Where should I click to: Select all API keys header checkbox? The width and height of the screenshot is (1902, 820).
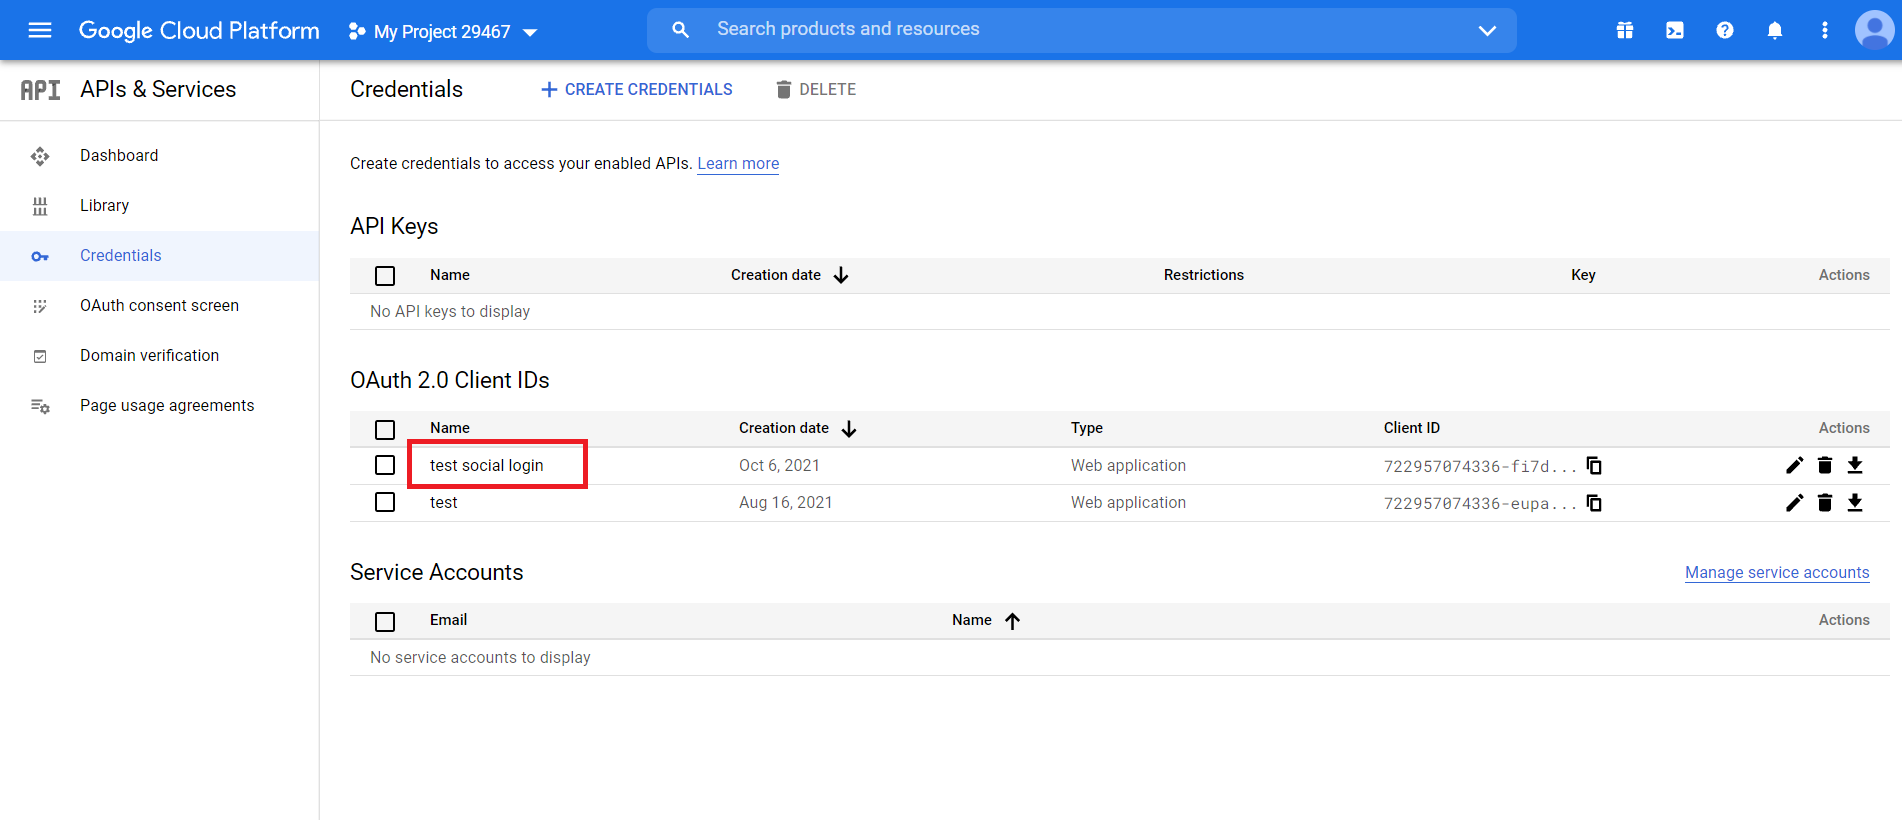tap(385, 276)
